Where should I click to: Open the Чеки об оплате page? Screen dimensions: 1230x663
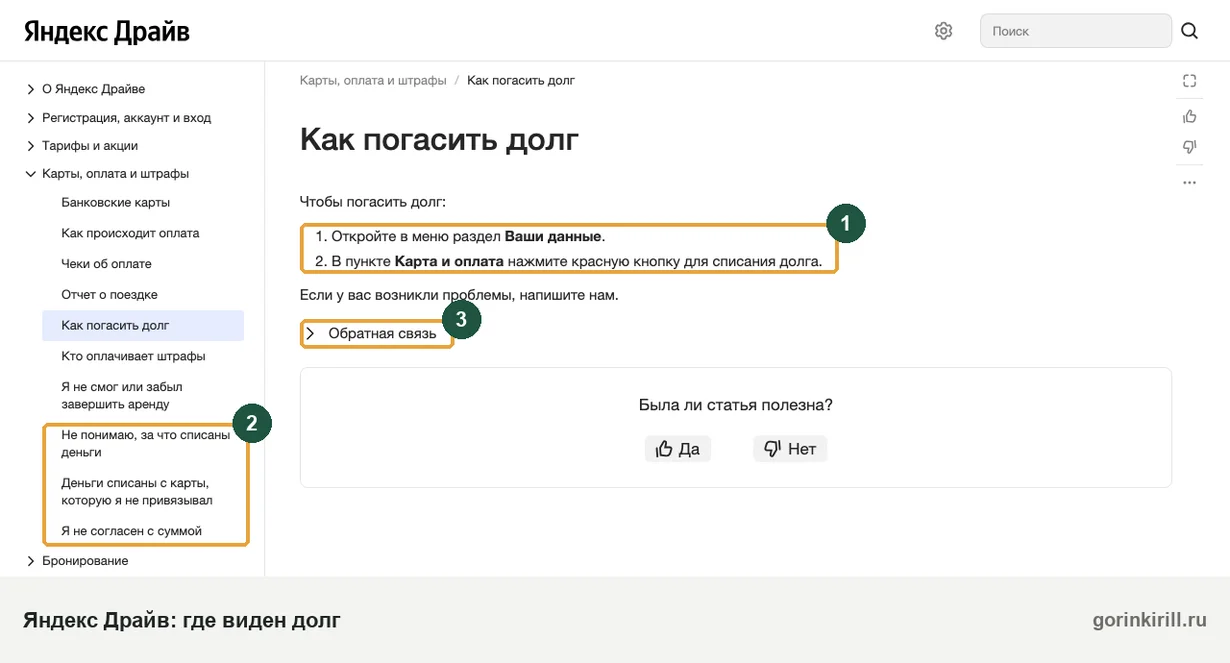click(x=106, y=264)
